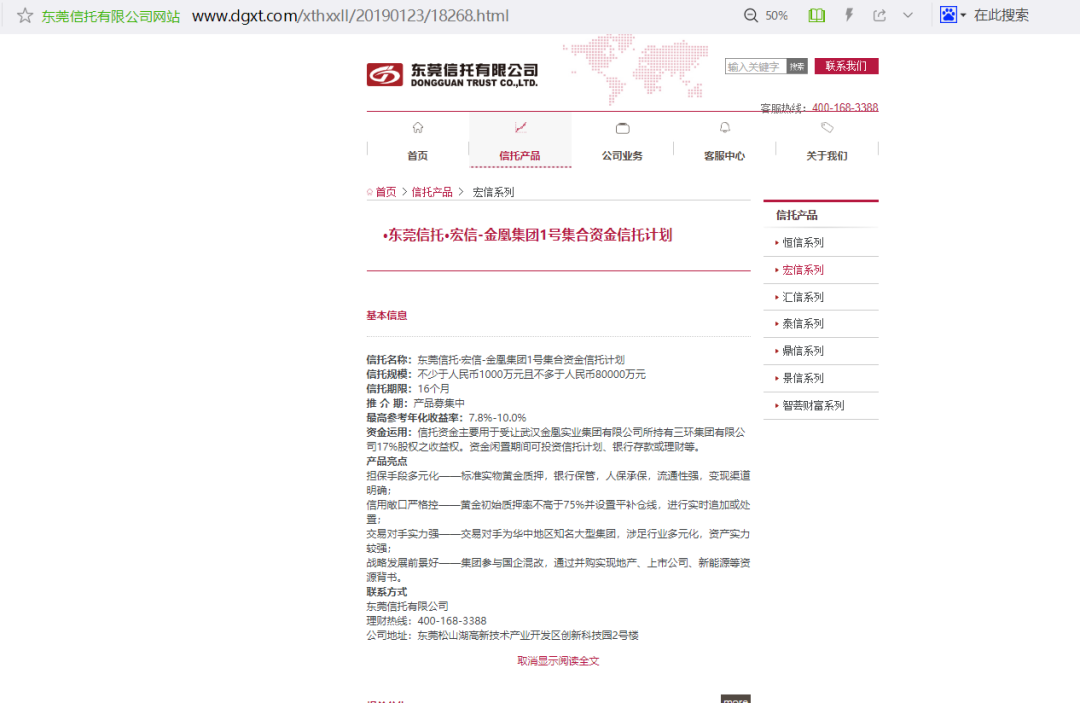Click the bell icon above 客服中心

point(725,127)
